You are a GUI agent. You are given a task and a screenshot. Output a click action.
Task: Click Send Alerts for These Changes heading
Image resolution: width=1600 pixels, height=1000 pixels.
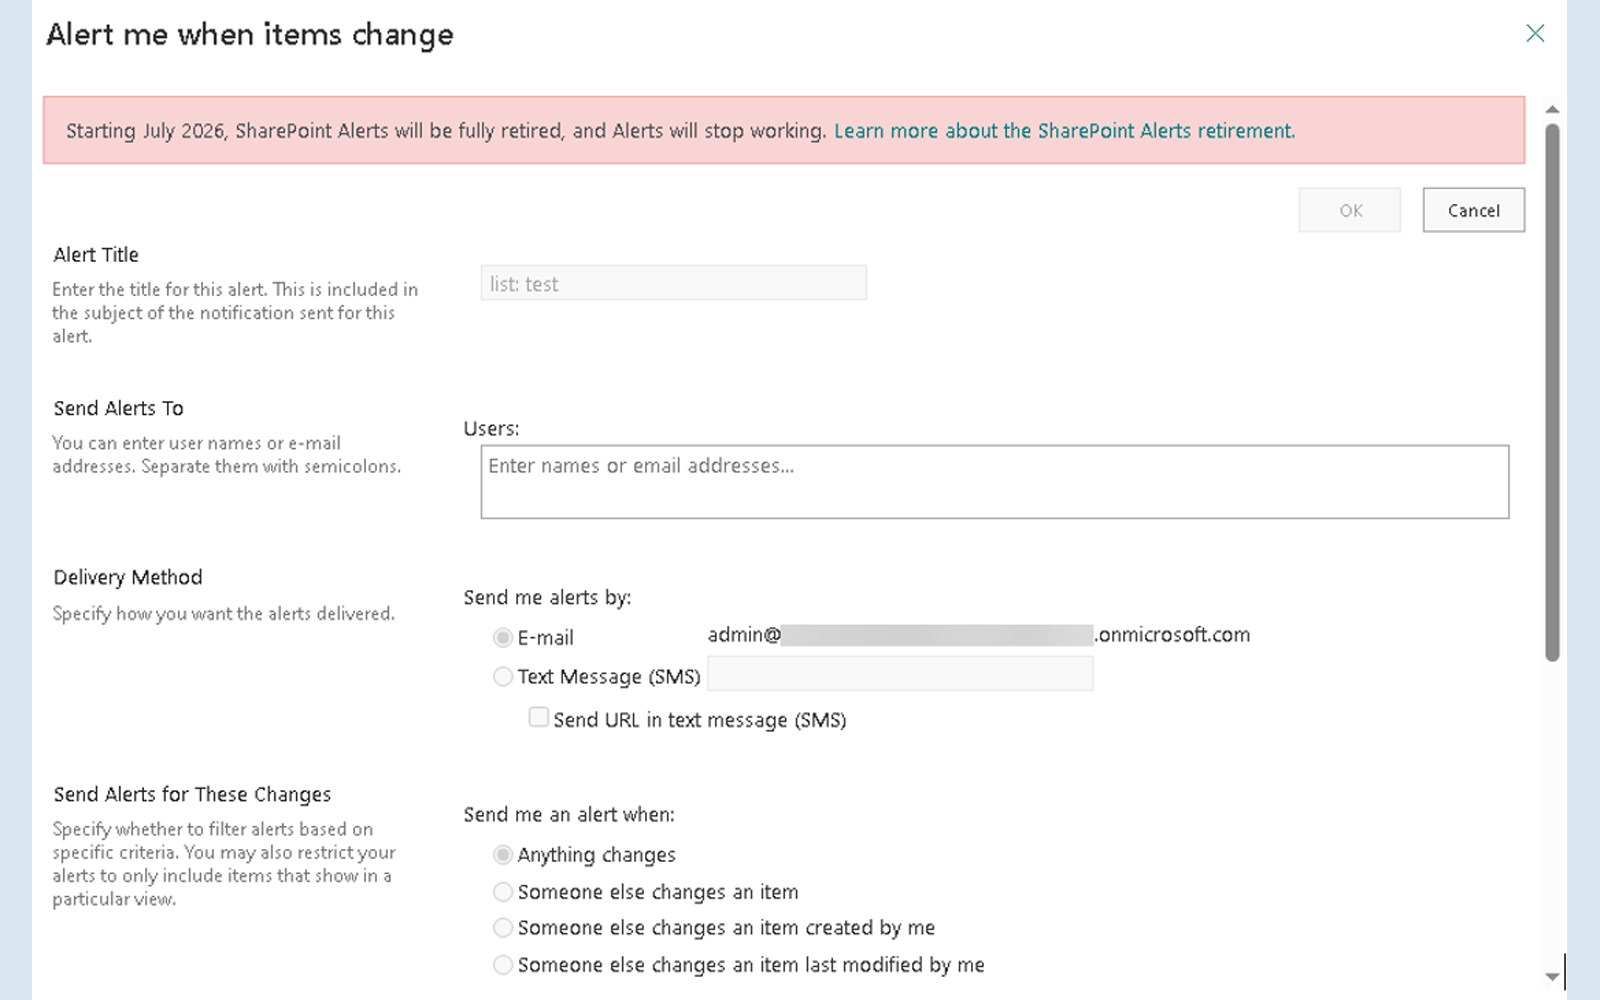click(192, 794)
